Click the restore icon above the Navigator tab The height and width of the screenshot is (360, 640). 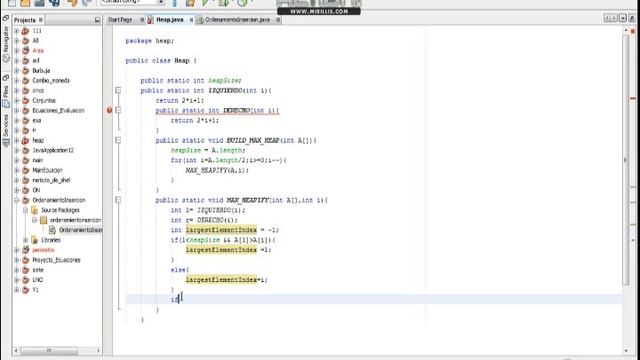coord(6,18)
